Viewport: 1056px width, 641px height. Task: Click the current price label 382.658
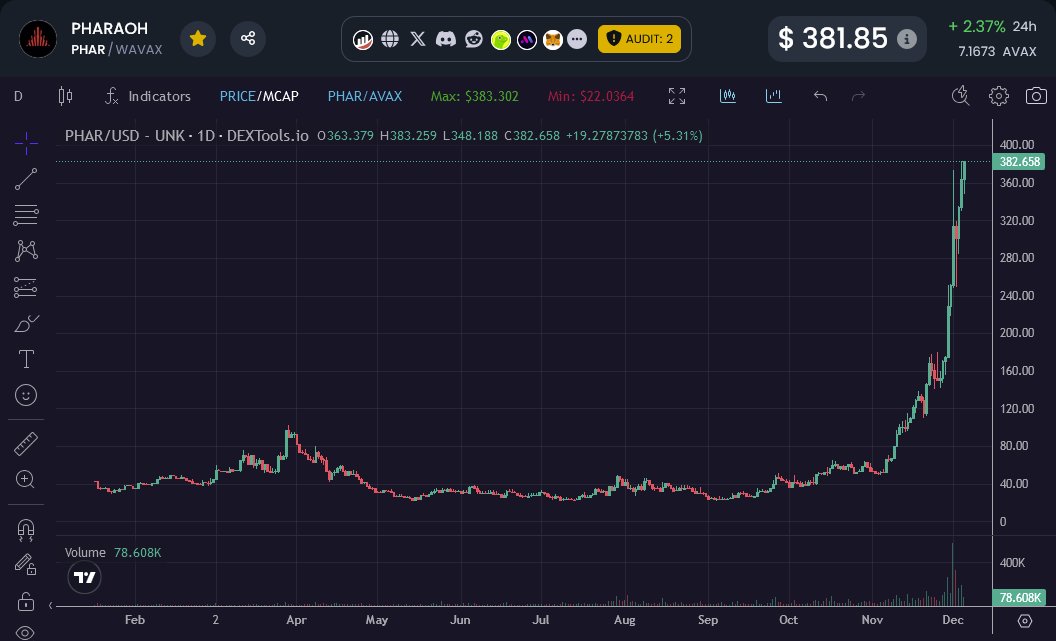[x=1019, y=162]
